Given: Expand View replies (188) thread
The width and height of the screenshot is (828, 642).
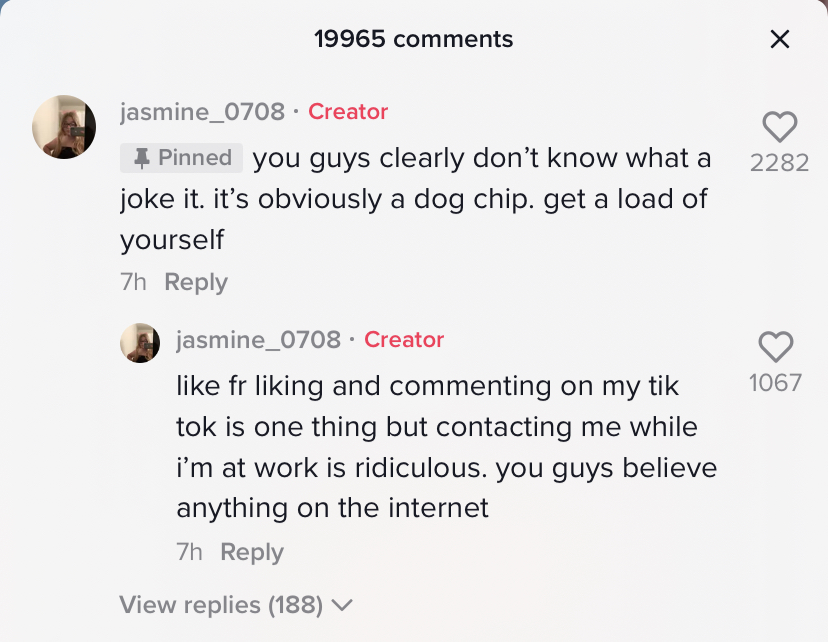Looking at the screenshot, I should [x=218, y=605].
